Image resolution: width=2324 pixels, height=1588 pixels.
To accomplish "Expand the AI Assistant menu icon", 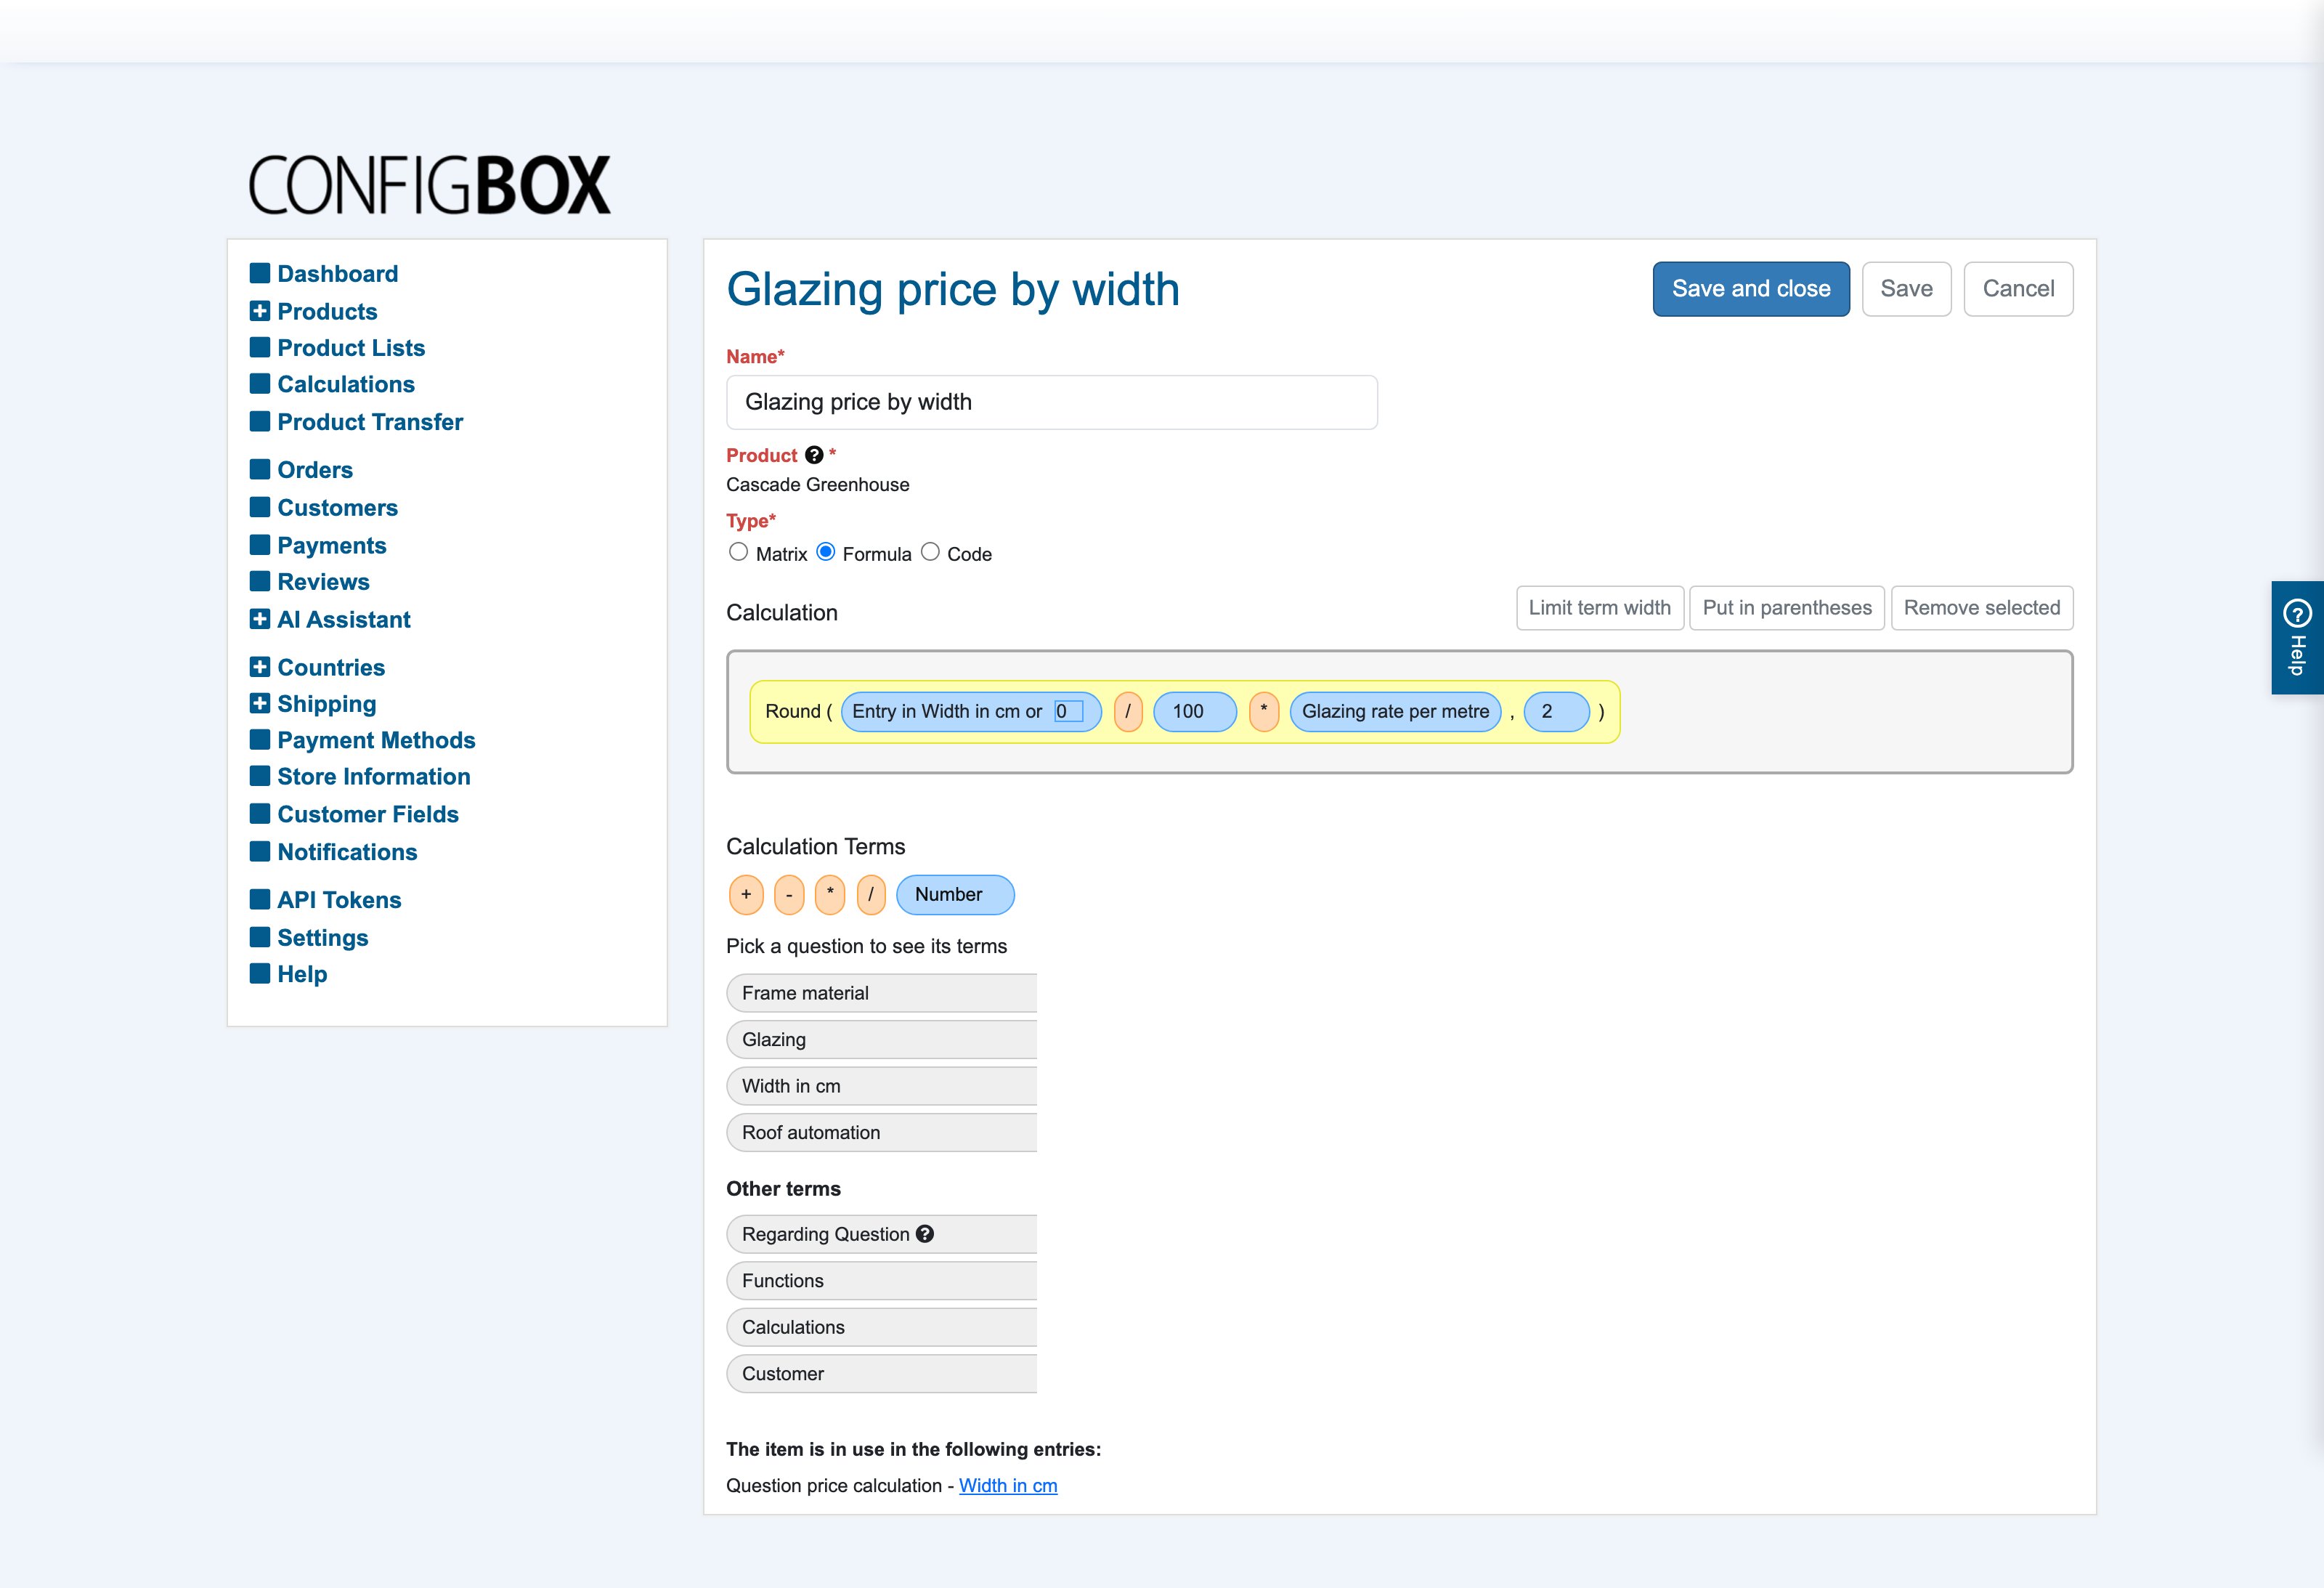I will [x=259, y=619].
